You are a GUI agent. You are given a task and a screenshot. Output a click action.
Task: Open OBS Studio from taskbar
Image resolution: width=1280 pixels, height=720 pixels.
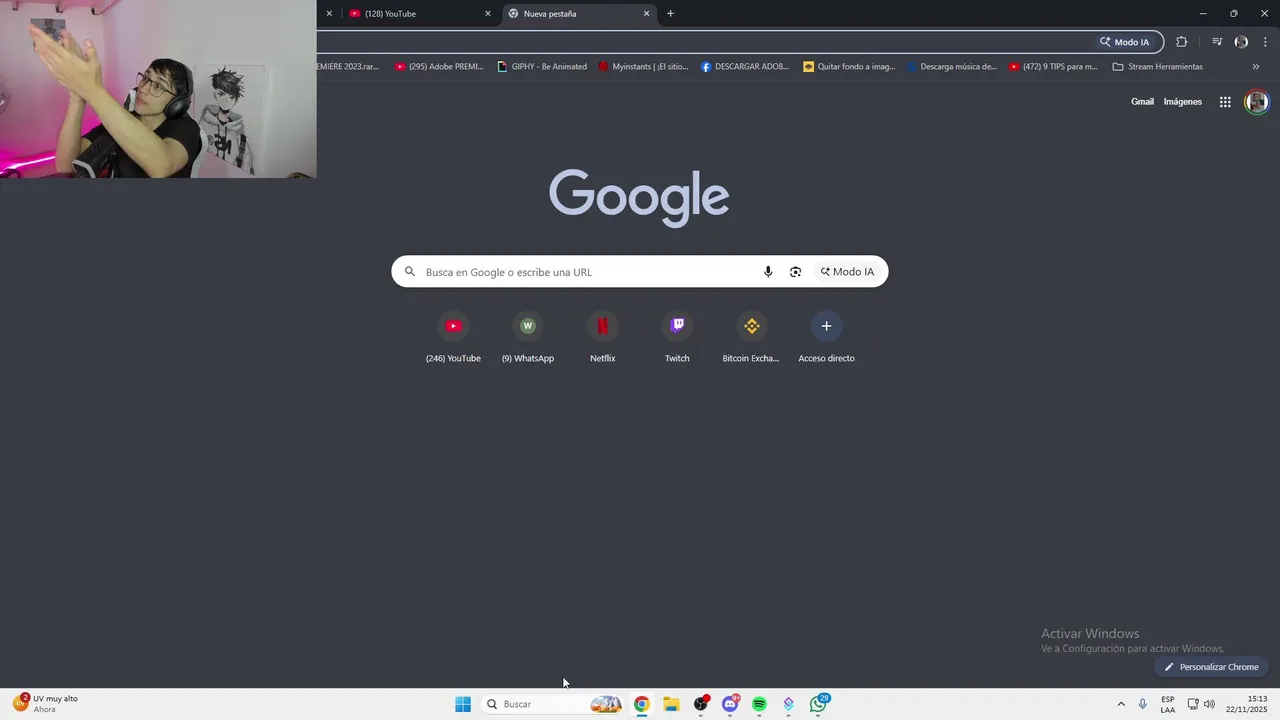[701, 704]
